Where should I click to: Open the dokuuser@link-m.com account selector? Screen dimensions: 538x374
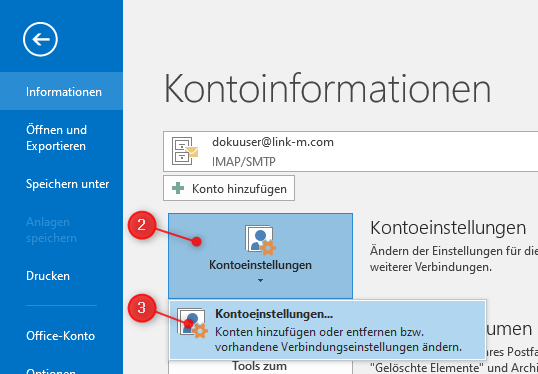350,151
